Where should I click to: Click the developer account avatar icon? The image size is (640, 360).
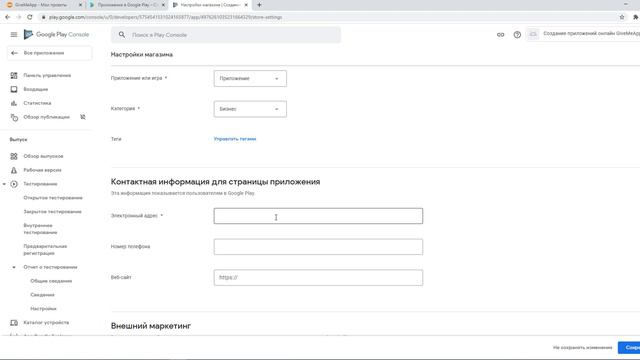click(x=533, y=34)
